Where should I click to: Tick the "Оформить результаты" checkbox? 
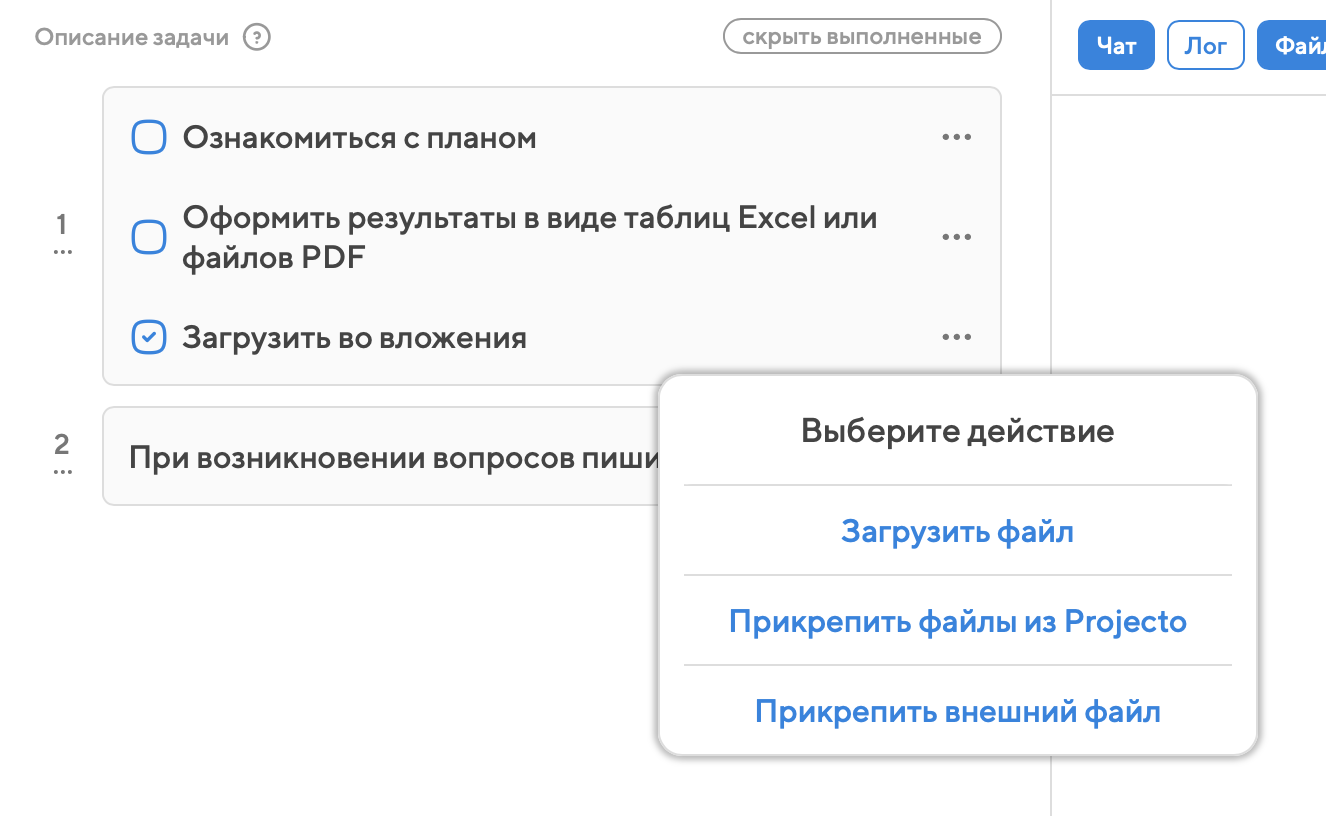tap(149, 238)
